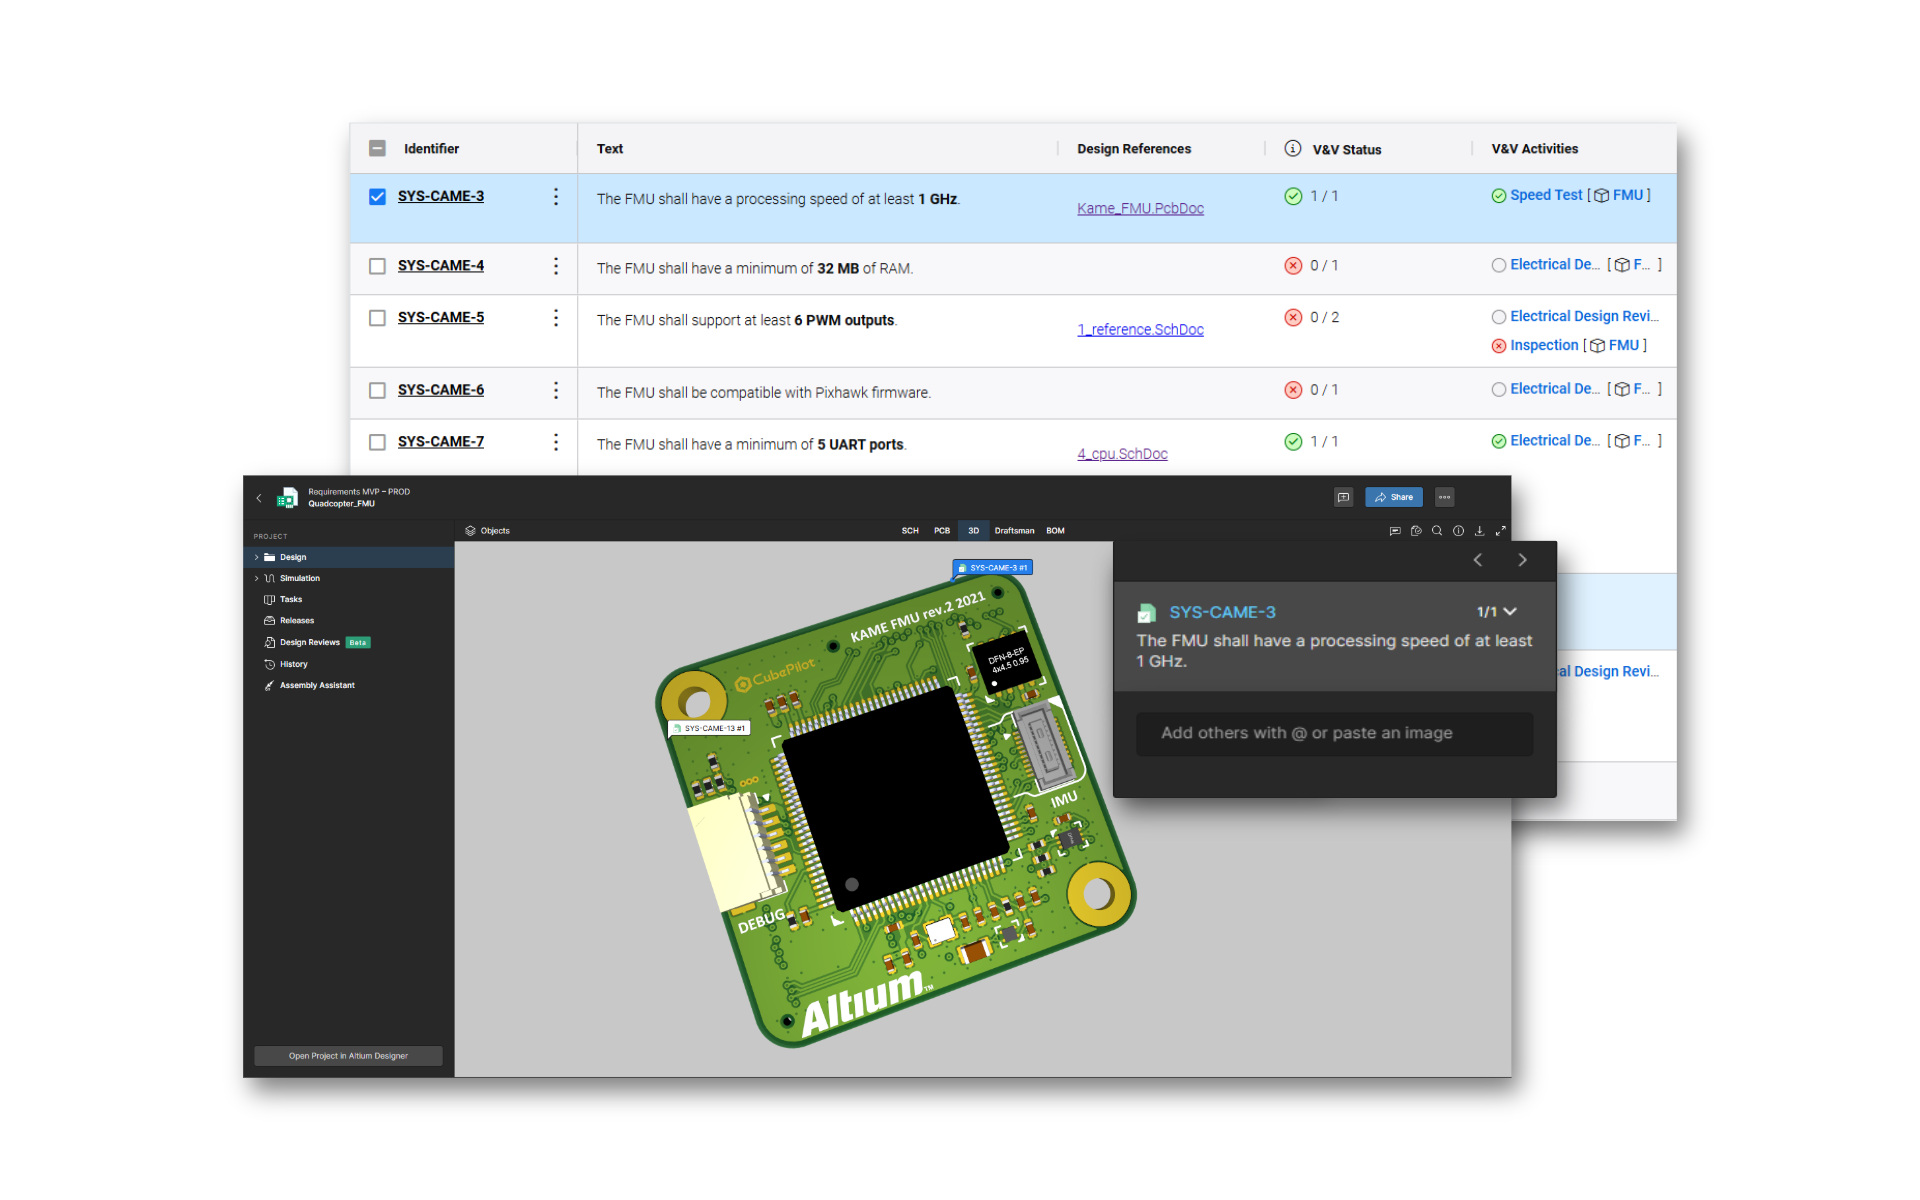Open the kebab menu for SYS-CAME-5
Viewport: 1920px width, 1200px height.
click(x=556, y=318)
